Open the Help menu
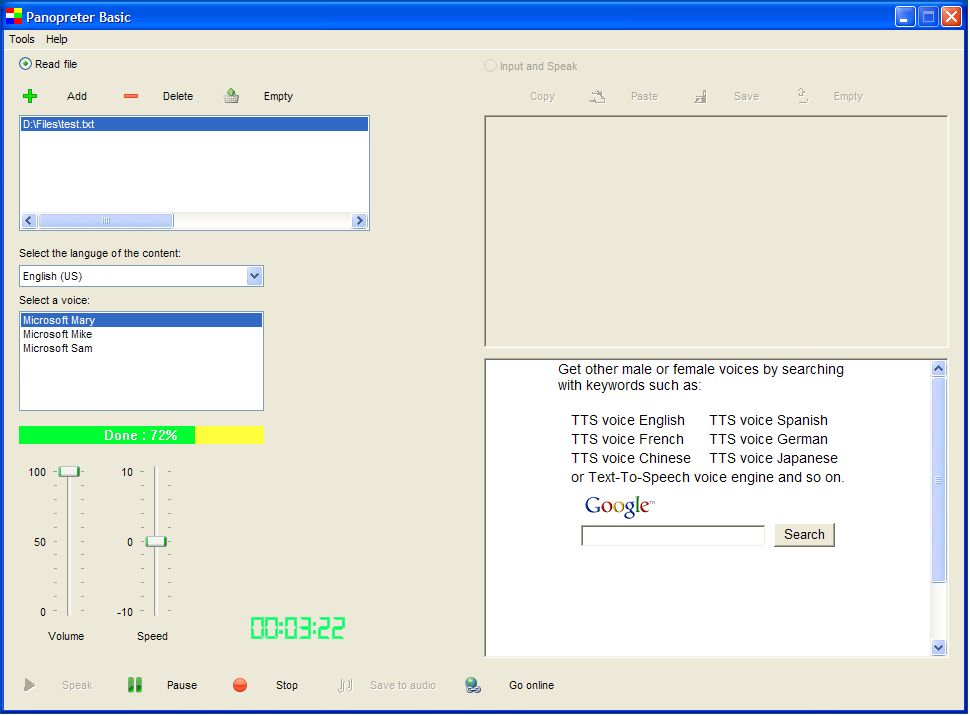This screenshot has height=716, width=970. point(56,39)
